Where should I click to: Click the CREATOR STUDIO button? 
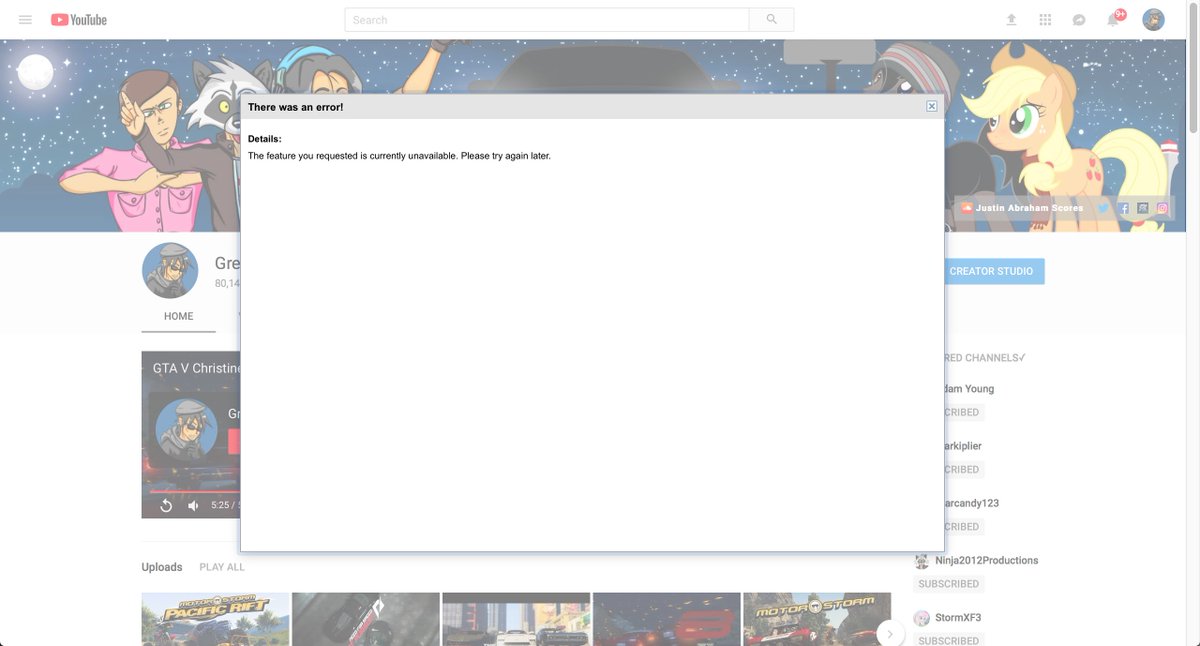point(991,271)
